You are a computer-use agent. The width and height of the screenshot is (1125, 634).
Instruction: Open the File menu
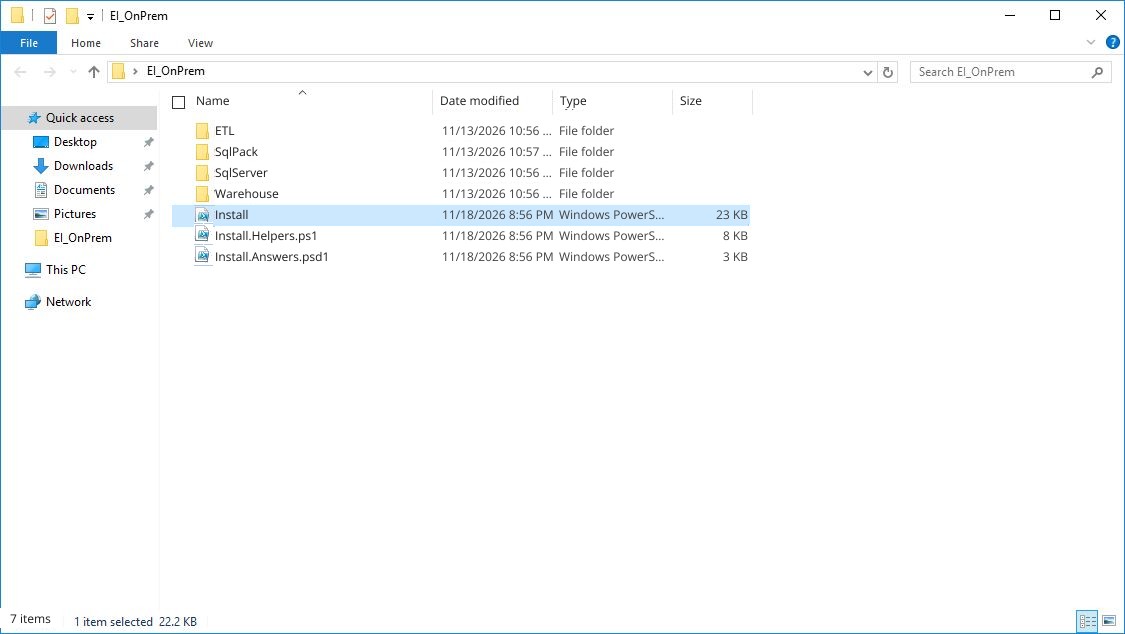click(29, 43)
